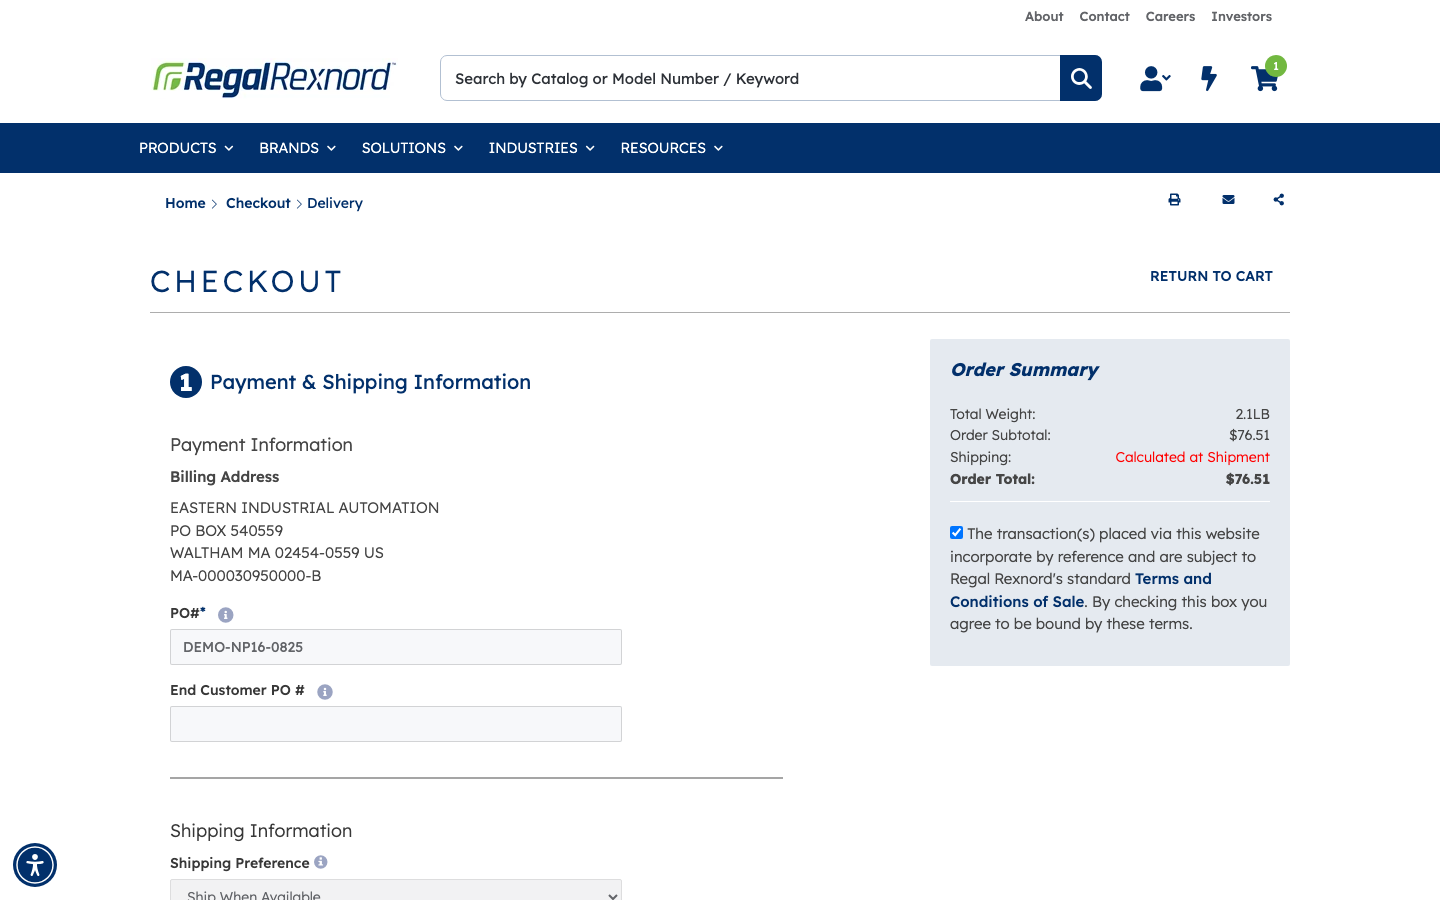Expand the RESOURCES menu
Viewport: 1440px width, 900px height.
click(671, 148)
